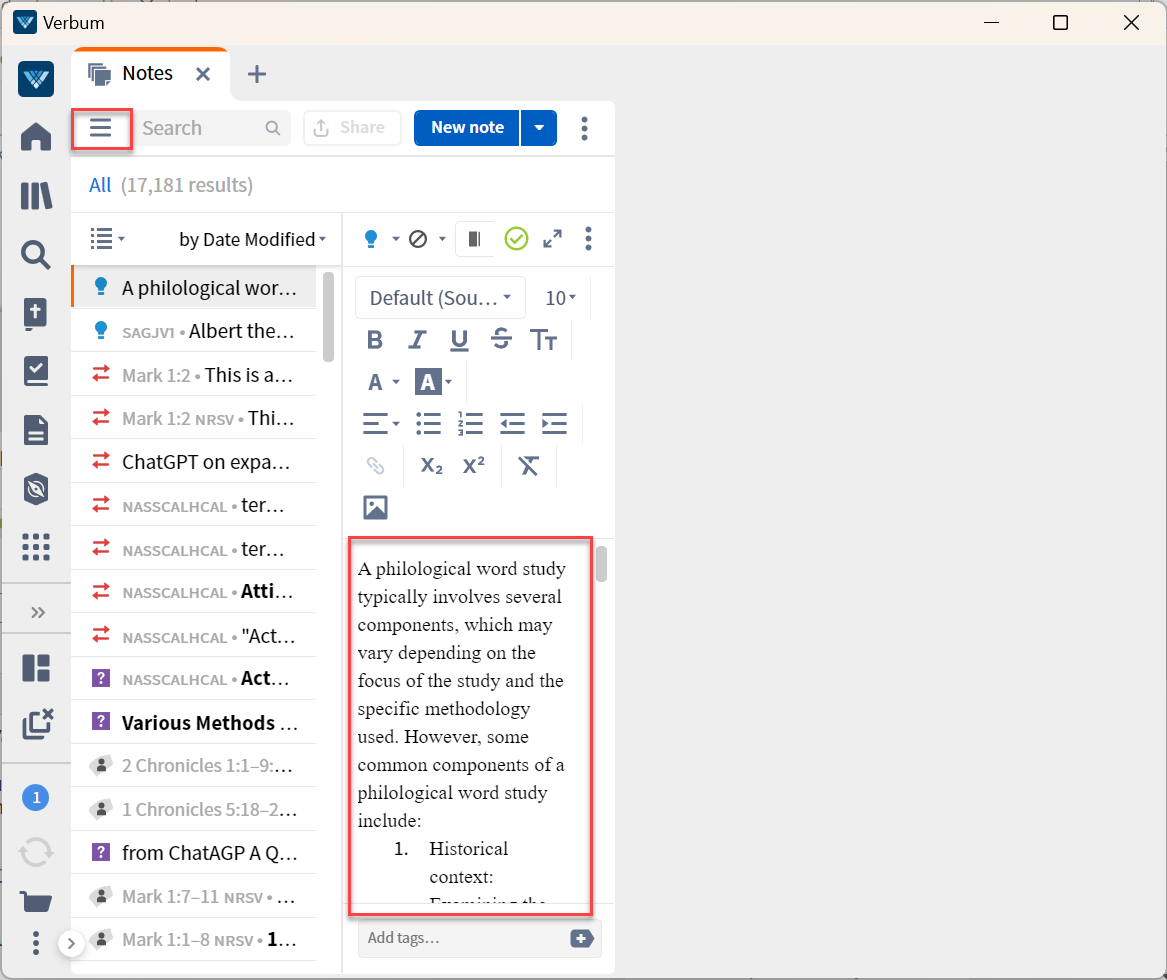1167x980 pixels.
Task: Click the Share button
Action: [x=352, y=127]
